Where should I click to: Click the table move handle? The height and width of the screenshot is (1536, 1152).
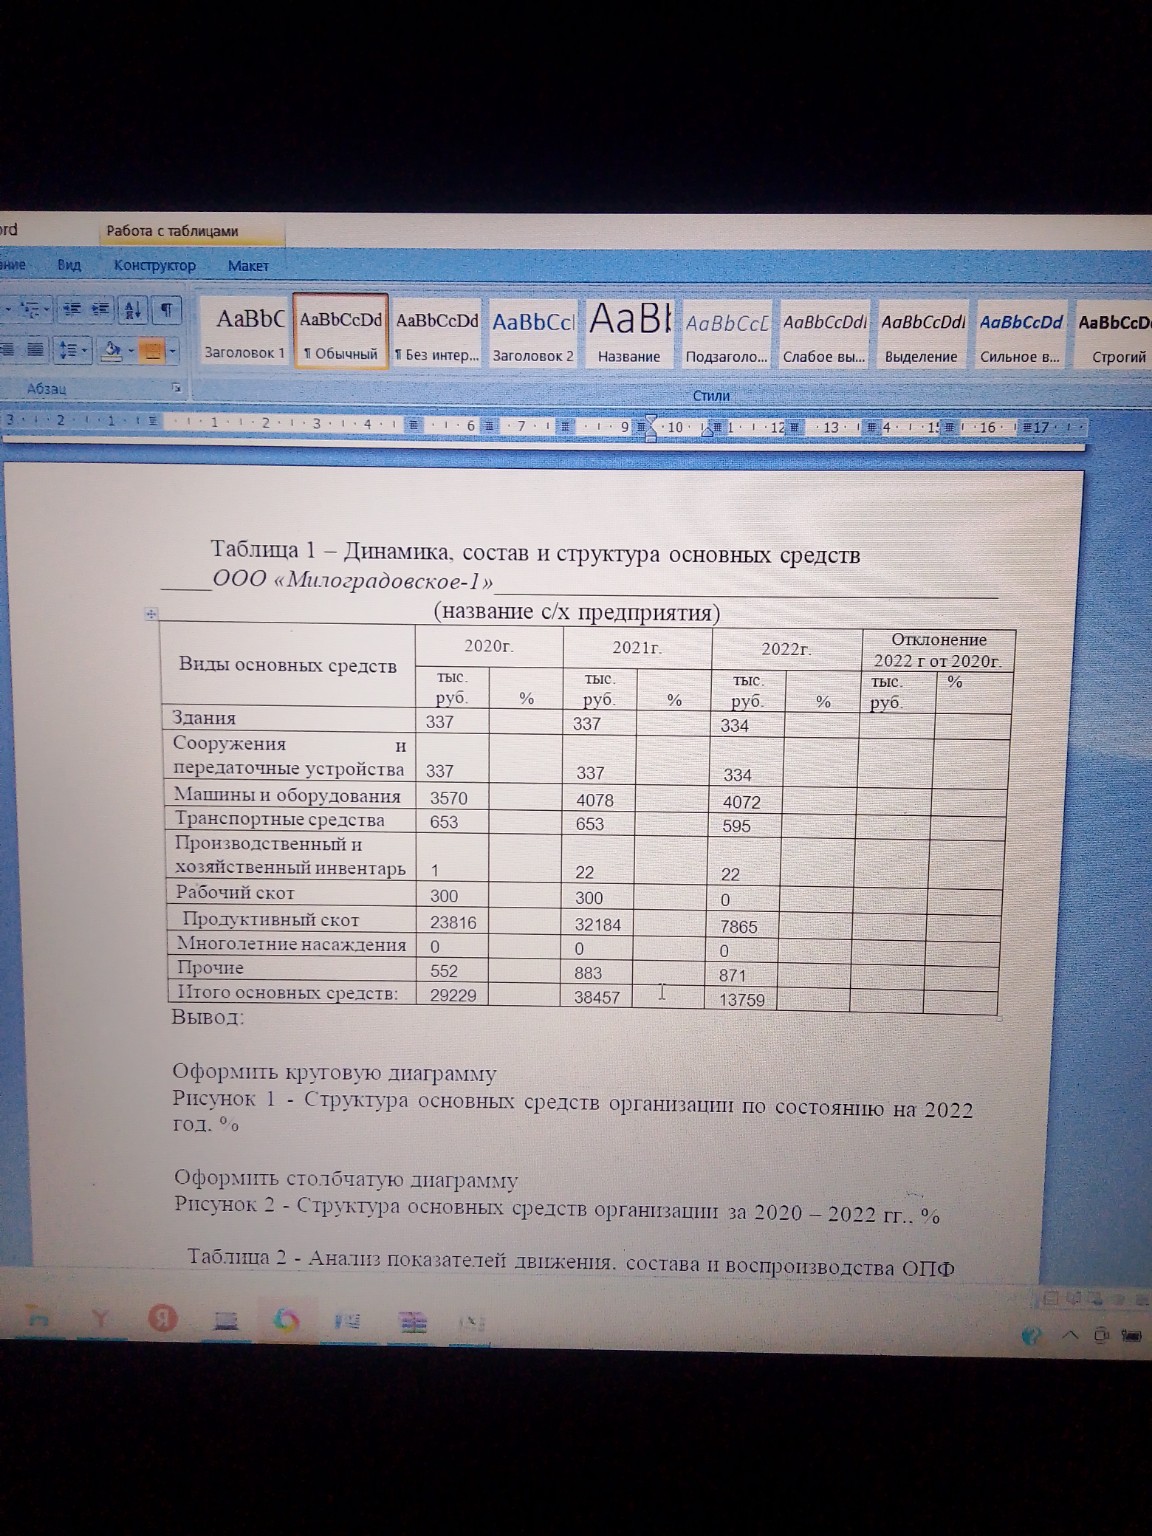coord(152,614)
